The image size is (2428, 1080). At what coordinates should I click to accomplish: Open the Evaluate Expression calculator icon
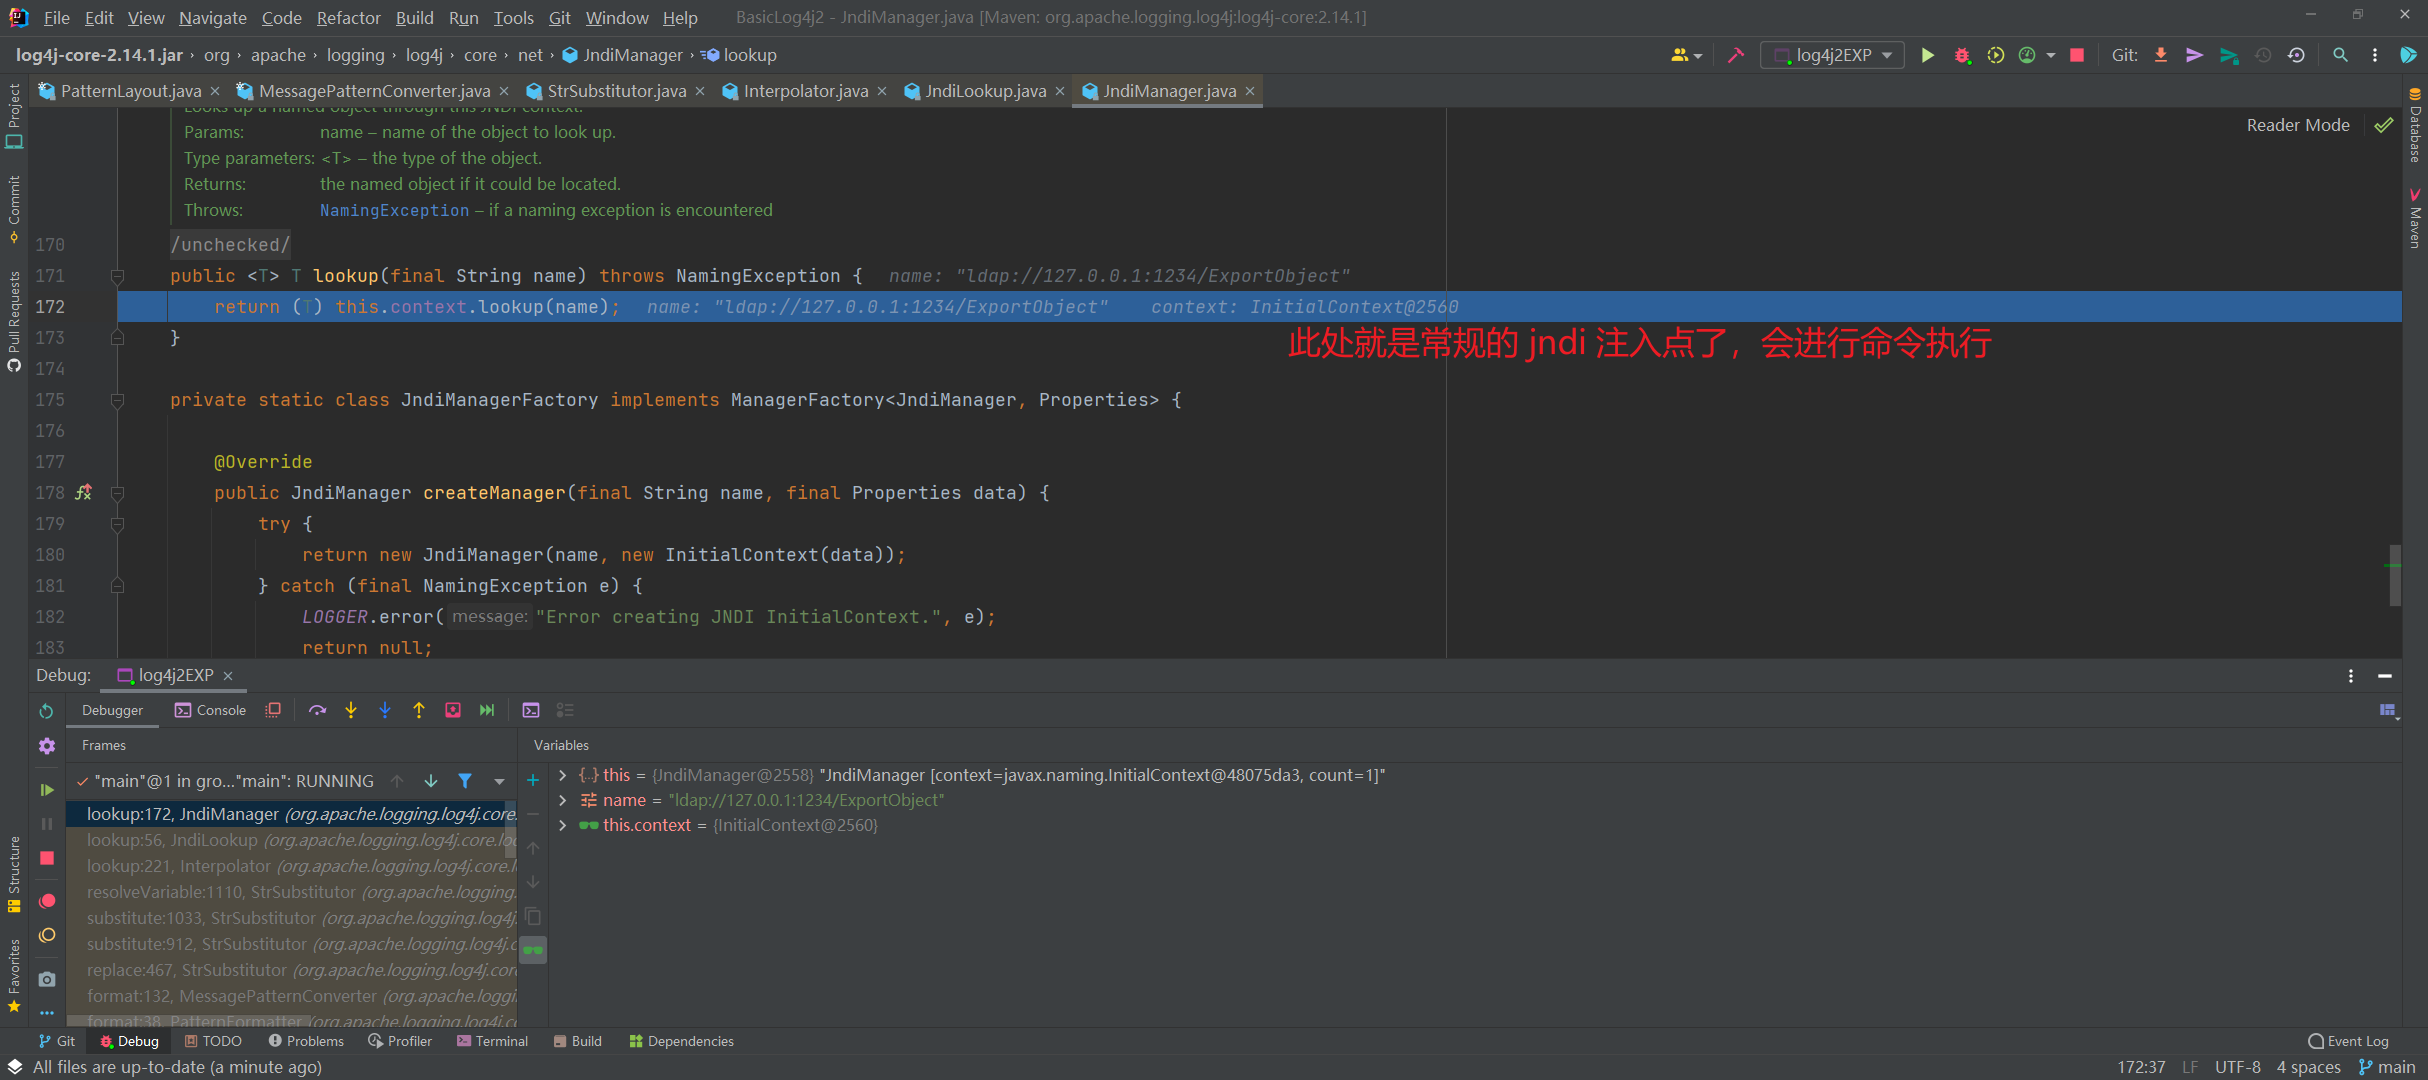coord(531,710)
